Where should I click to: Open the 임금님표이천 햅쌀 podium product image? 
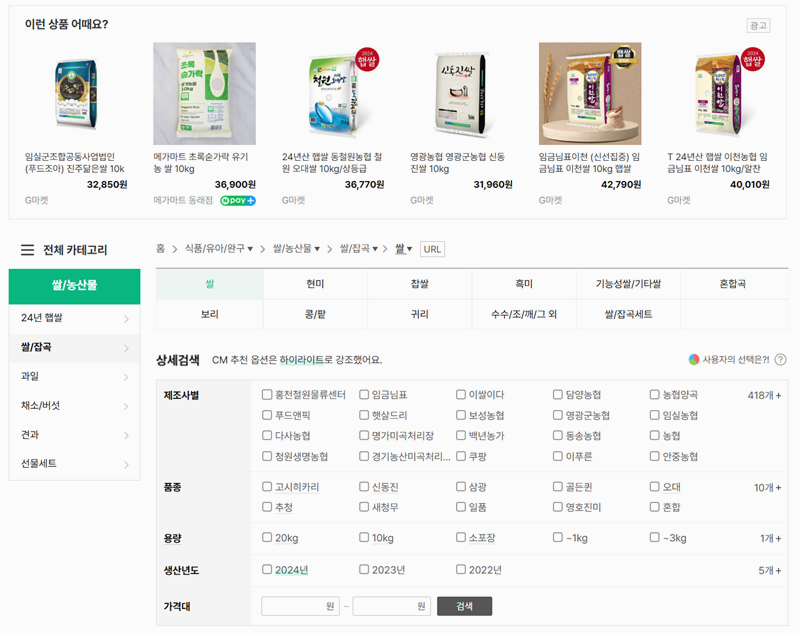click(x=590, y=93)
